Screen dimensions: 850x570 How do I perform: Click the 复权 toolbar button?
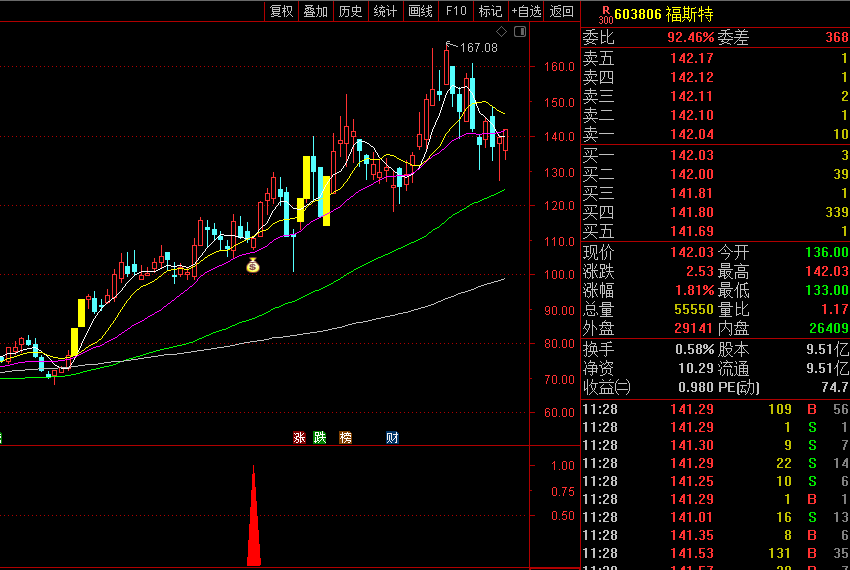pos(281,11)
